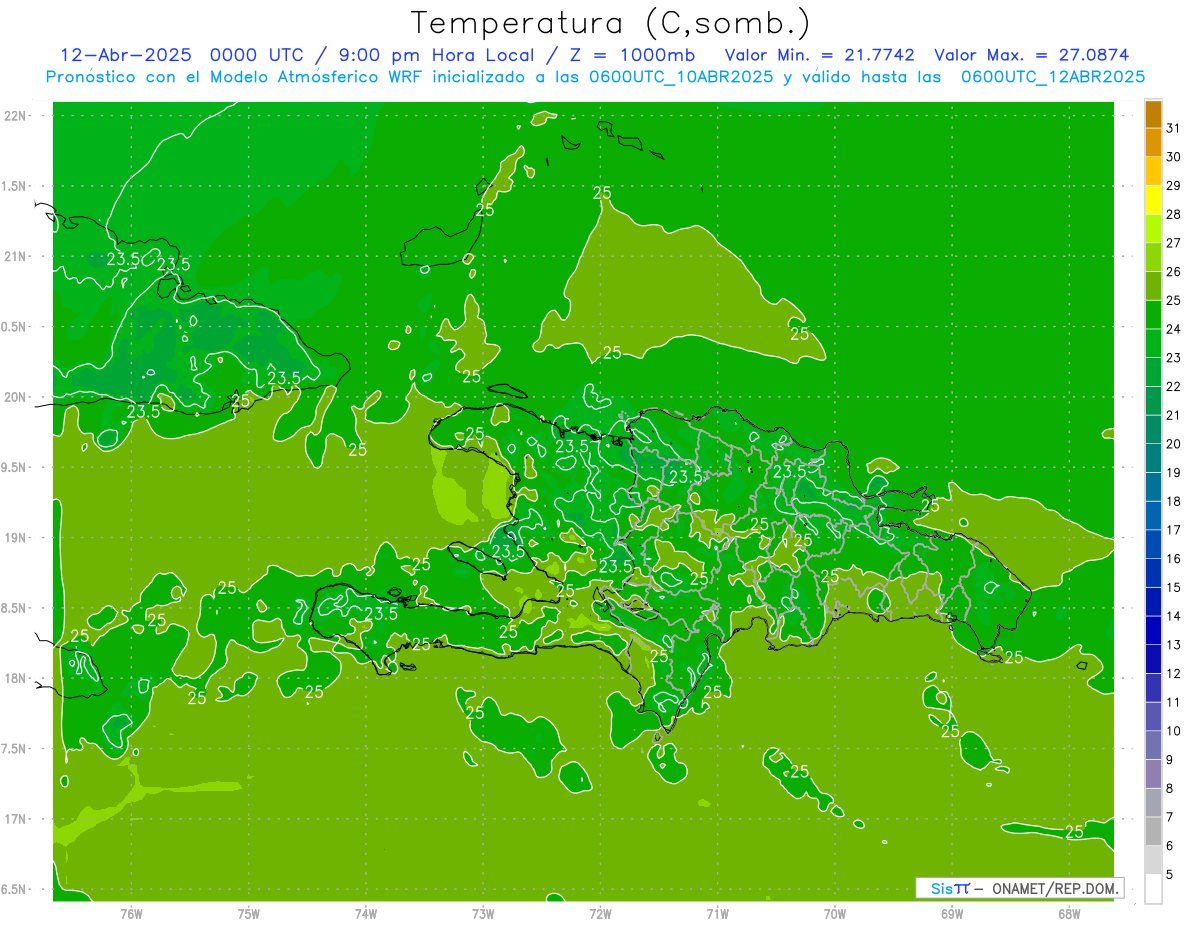Click the "71W" longitude axis label
The image size is (1200, 927).
(x=717, y=913)
